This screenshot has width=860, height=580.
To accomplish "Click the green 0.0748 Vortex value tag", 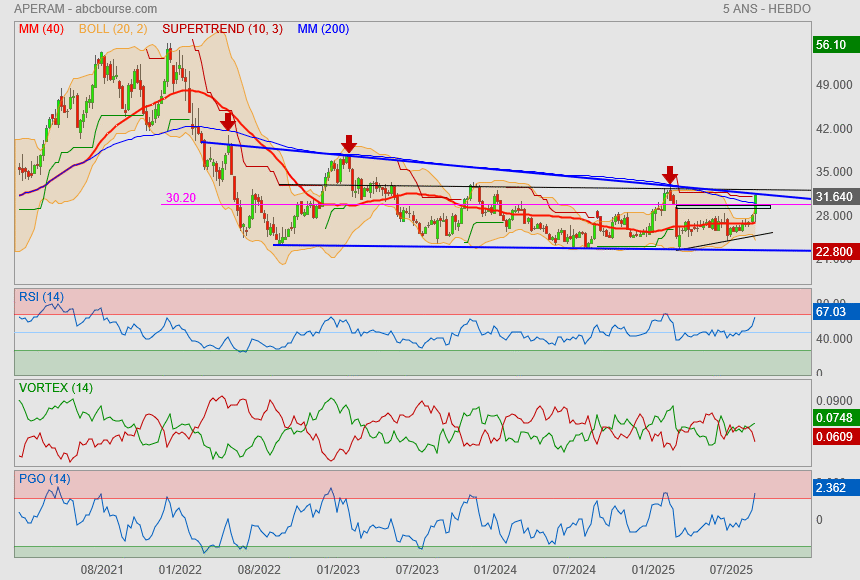I will (x=834, y=418).
